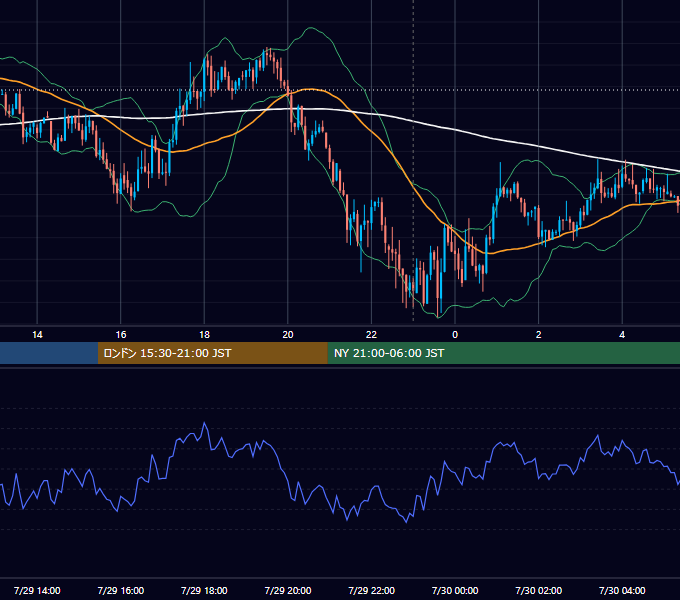Click the 7/29 22:00 date label
Image resolution: width=680 pixels, height=600 pixels.
[x=372, y=590]
